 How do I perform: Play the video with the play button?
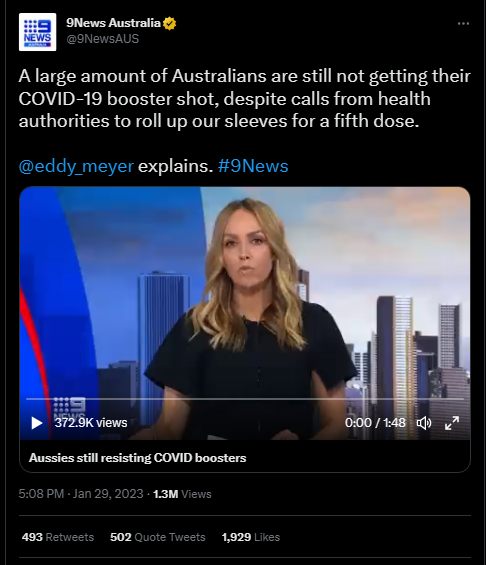(x=36, y=423)
